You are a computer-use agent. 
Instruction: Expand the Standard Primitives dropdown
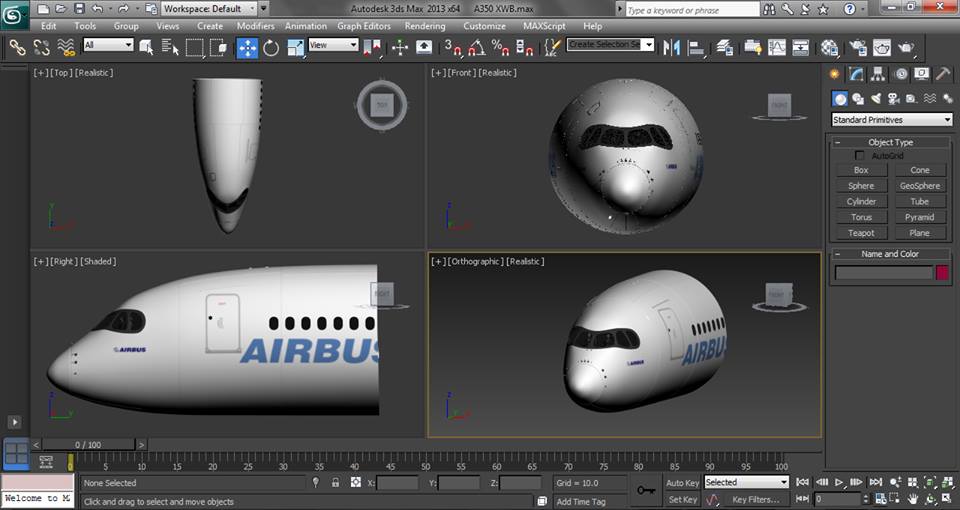tap(892, 120)
